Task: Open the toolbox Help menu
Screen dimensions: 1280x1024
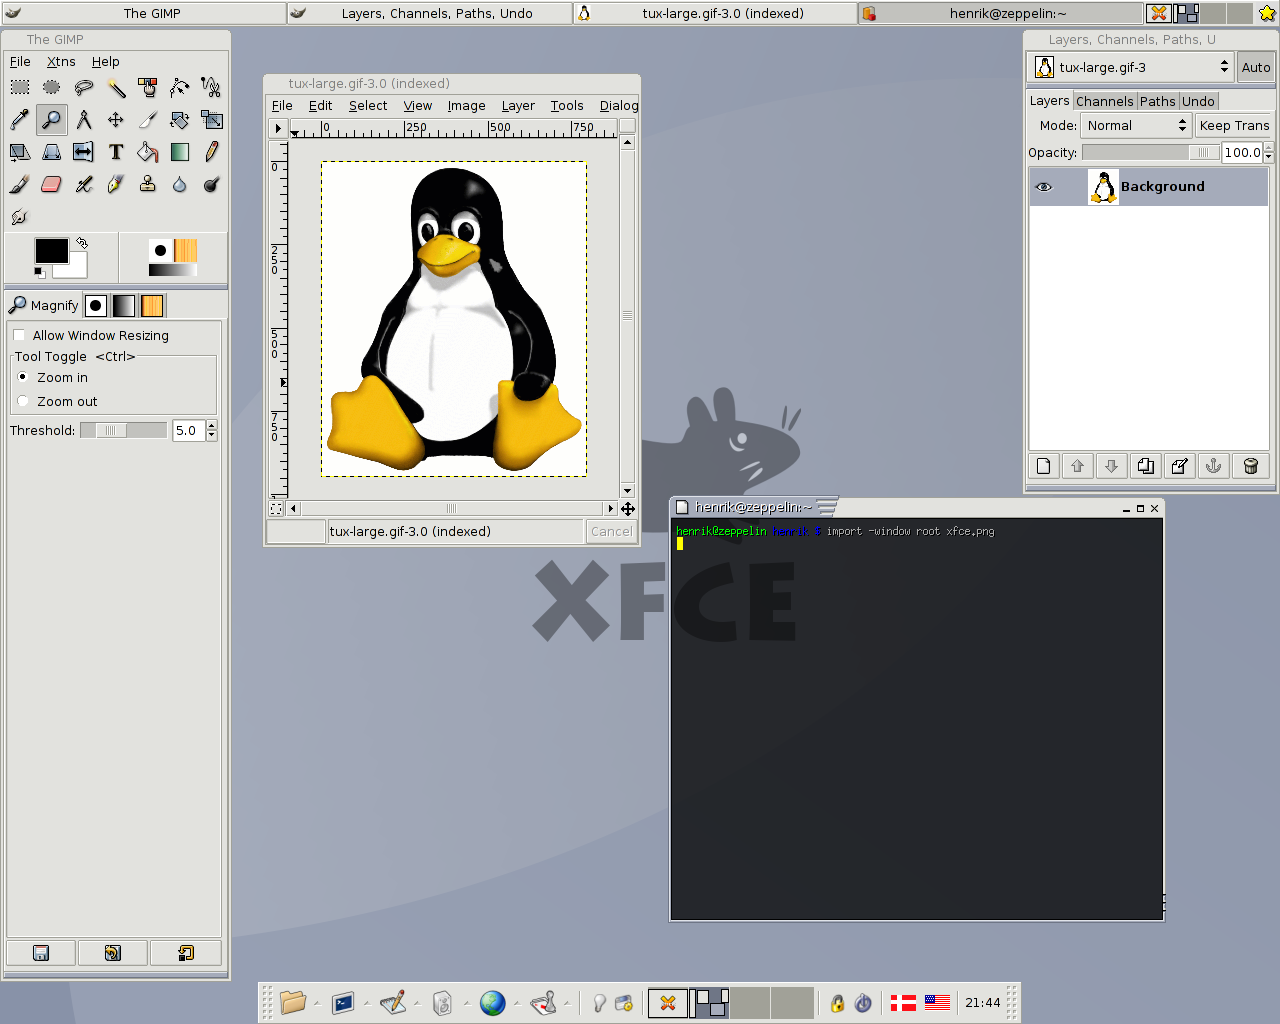Action: tap(105, 61)
